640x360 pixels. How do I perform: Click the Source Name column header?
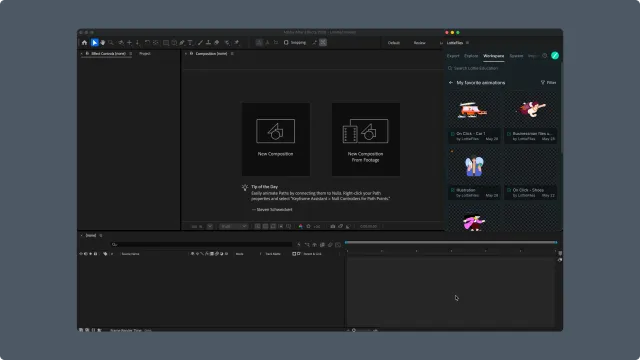(131, 254)
